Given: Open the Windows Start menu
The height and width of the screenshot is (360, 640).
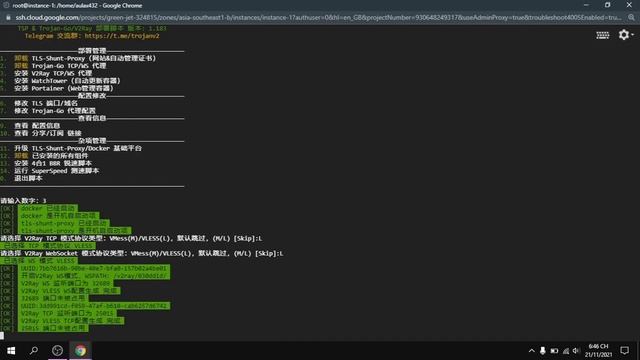Looking at the screenshot, I should (11, 351).
